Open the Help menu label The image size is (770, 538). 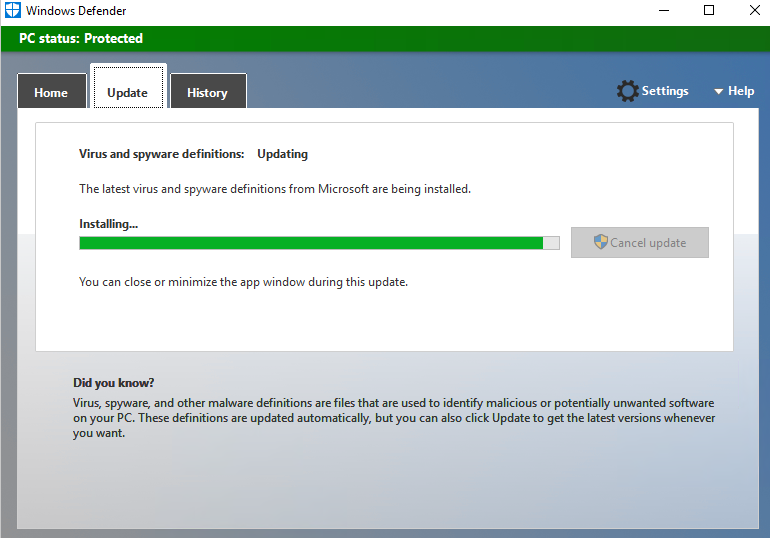[741, 91]
